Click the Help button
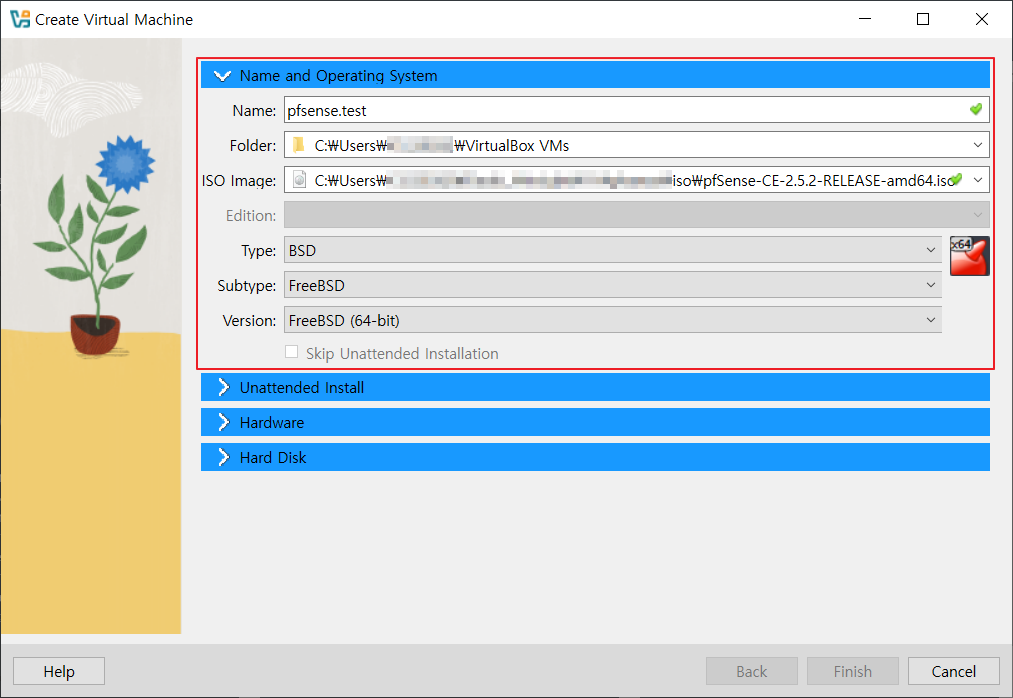This screenshot has height=698, width=1013. [x=59, y=671]
